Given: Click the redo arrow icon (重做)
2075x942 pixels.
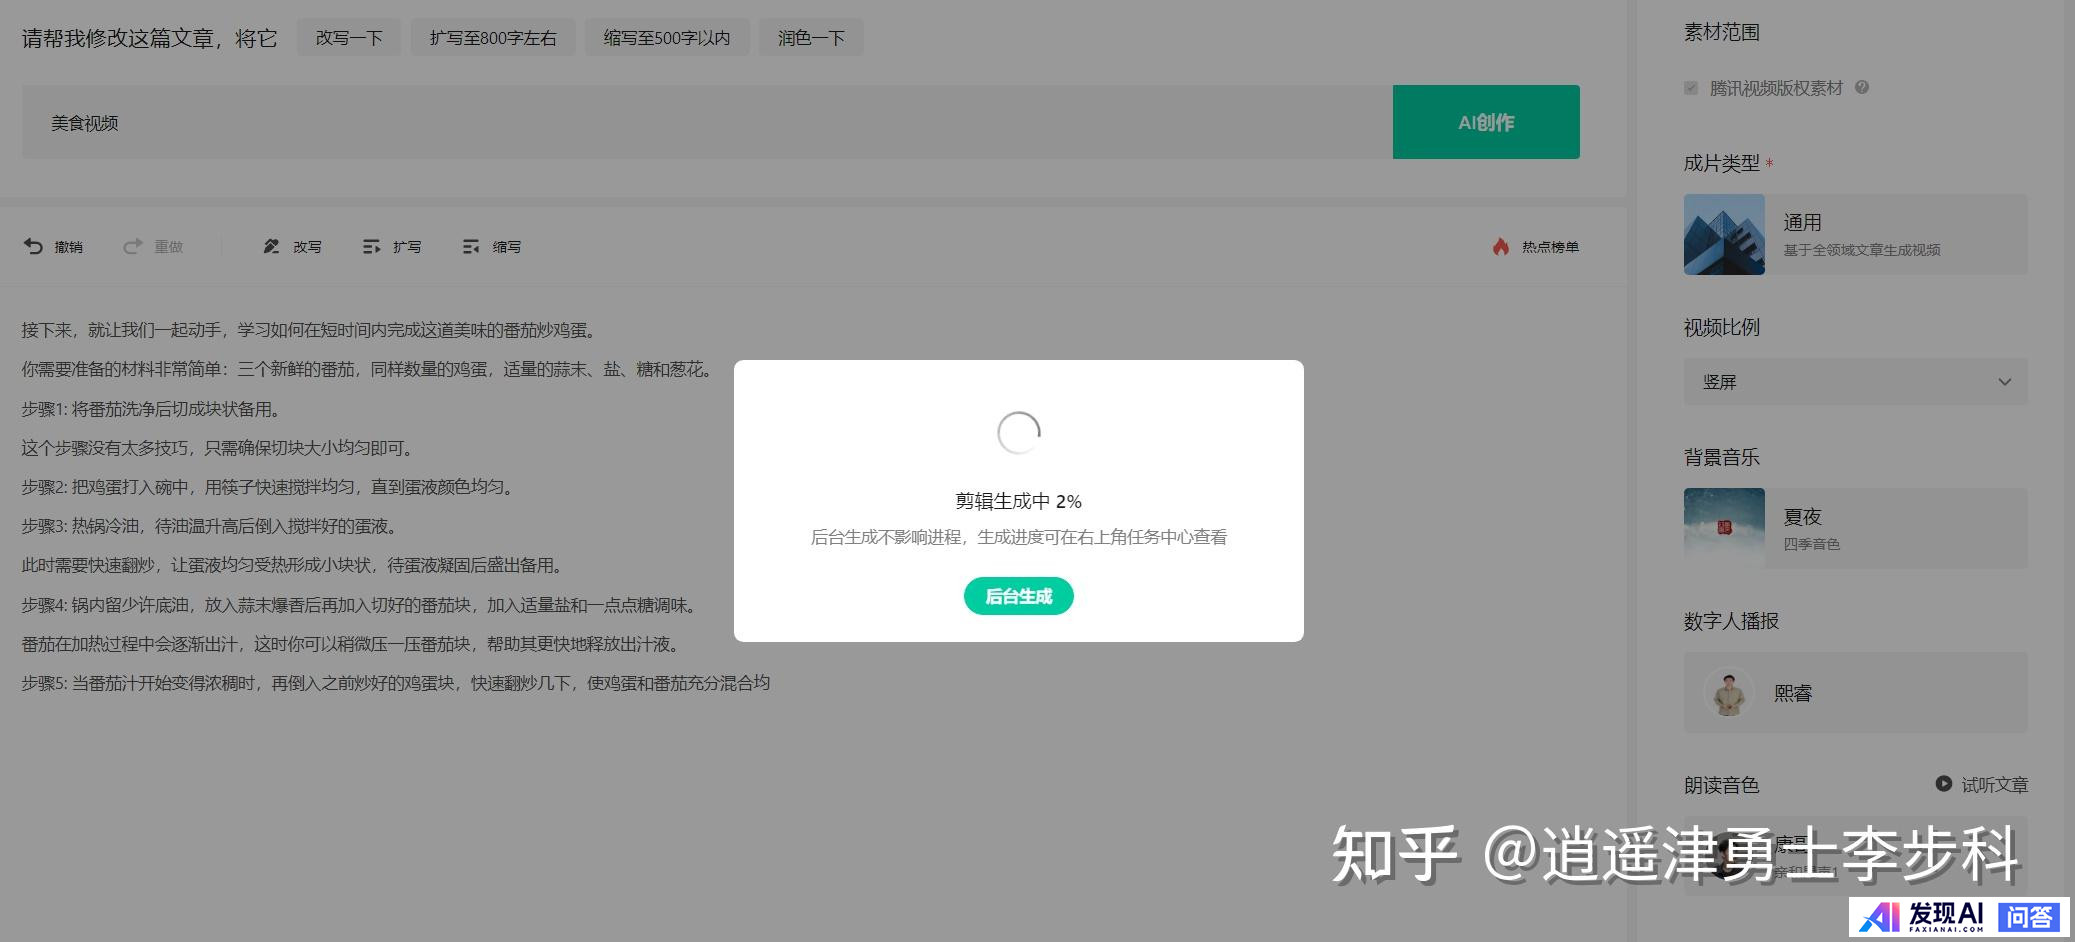Looking at the screenshot, I should click(132, 246).
